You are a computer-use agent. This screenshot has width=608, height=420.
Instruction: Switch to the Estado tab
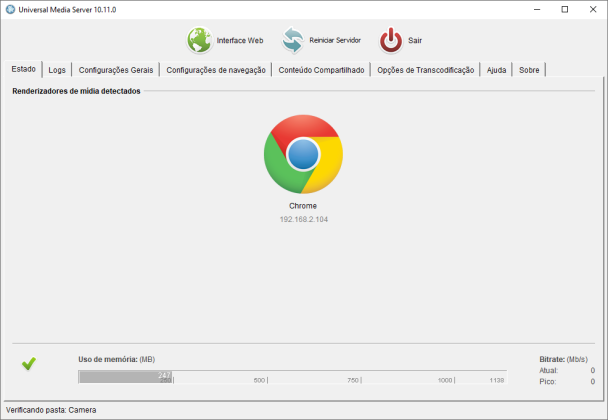click(x=24, y=69)
